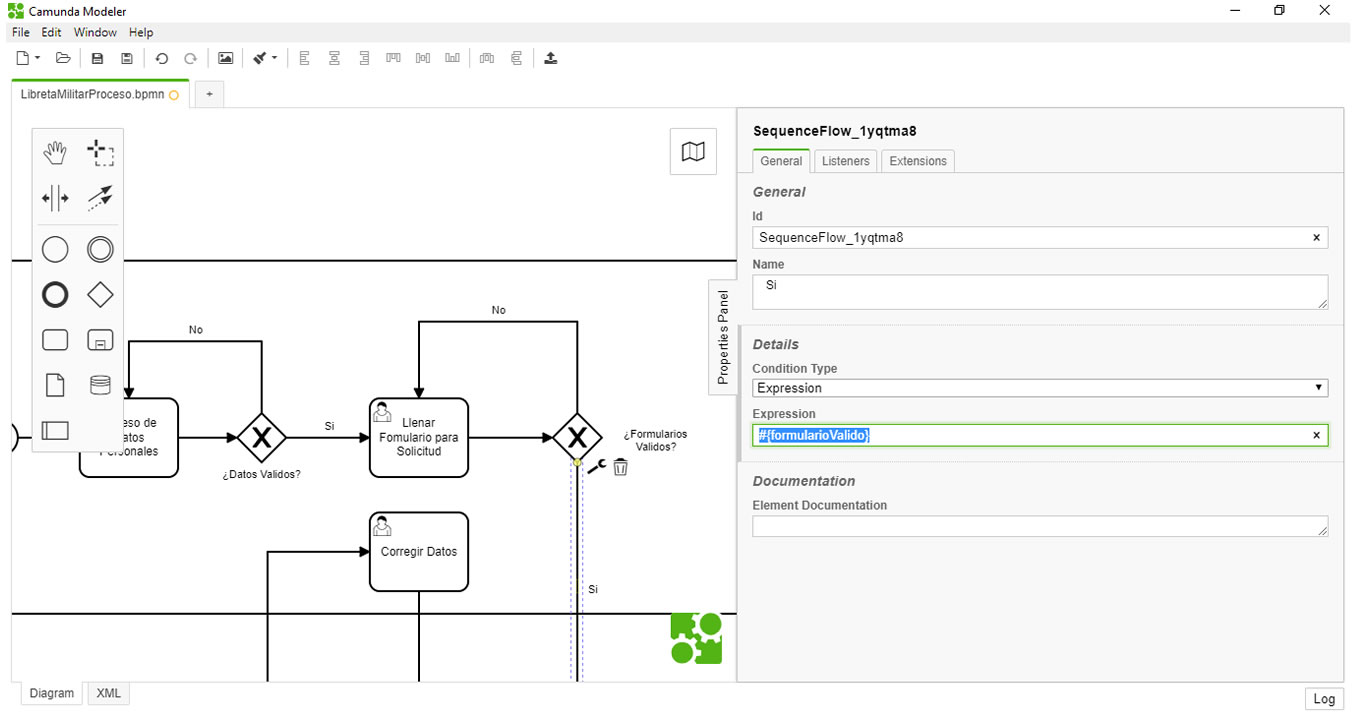Open the Window menu
This screenshot has width=1370, height=720.
point(95,32)
